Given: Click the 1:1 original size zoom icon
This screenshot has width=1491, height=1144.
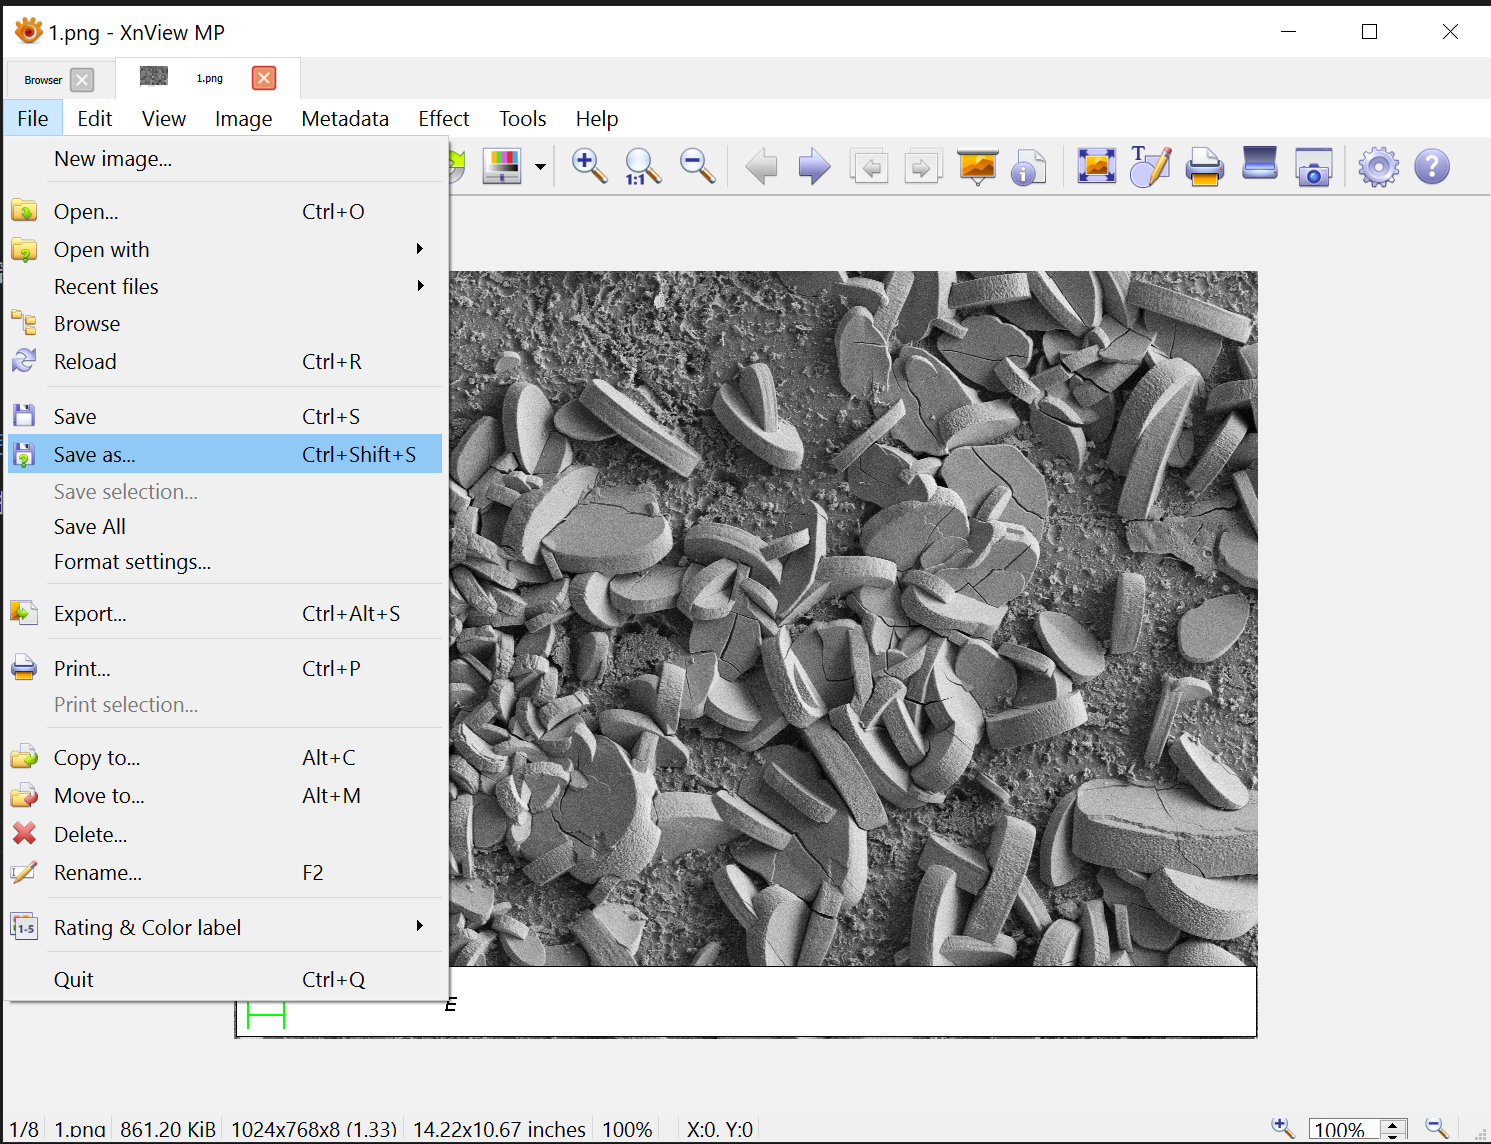Looking at the screenshot, I should [642, 166].
